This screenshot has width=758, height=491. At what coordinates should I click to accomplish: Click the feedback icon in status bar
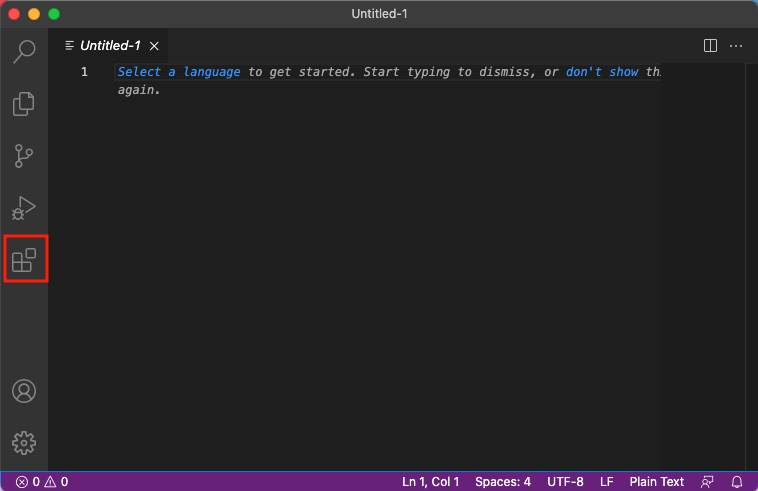pos(707,482)
